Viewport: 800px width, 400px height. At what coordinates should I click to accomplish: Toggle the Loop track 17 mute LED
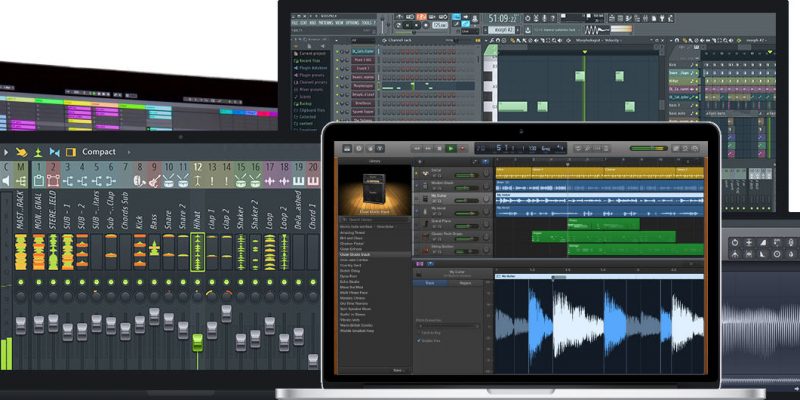pyautogui.click(x=269, y=282)
